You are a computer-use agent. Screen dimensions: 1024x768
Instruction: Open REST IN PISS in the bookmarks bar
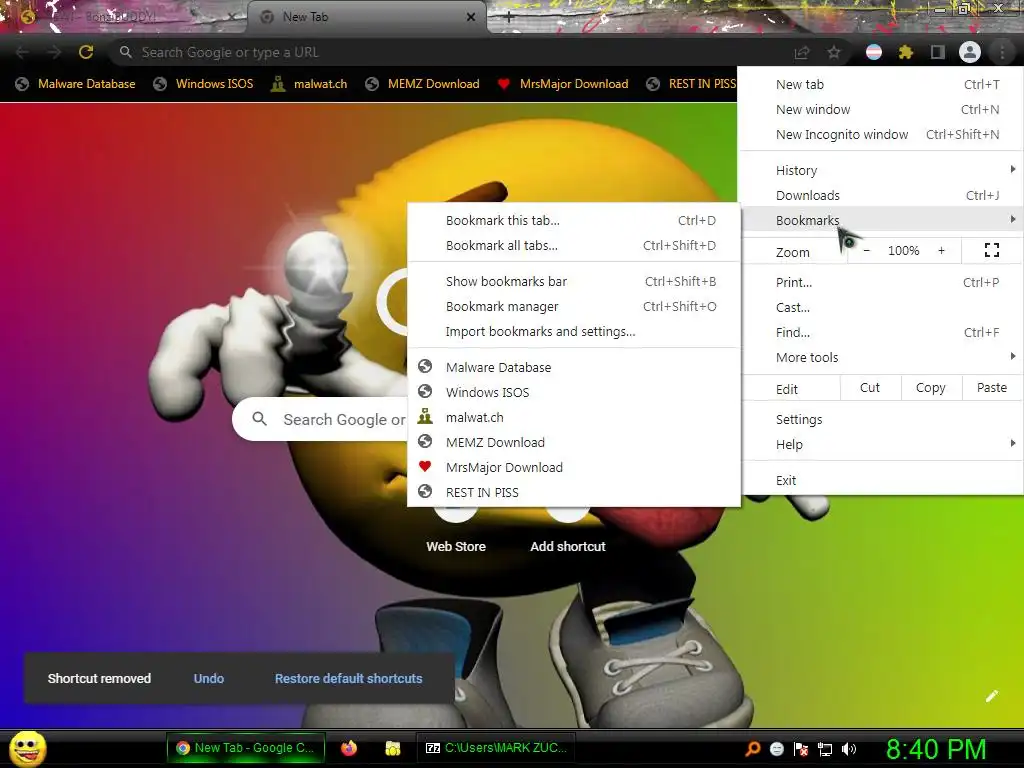point(691,84)
